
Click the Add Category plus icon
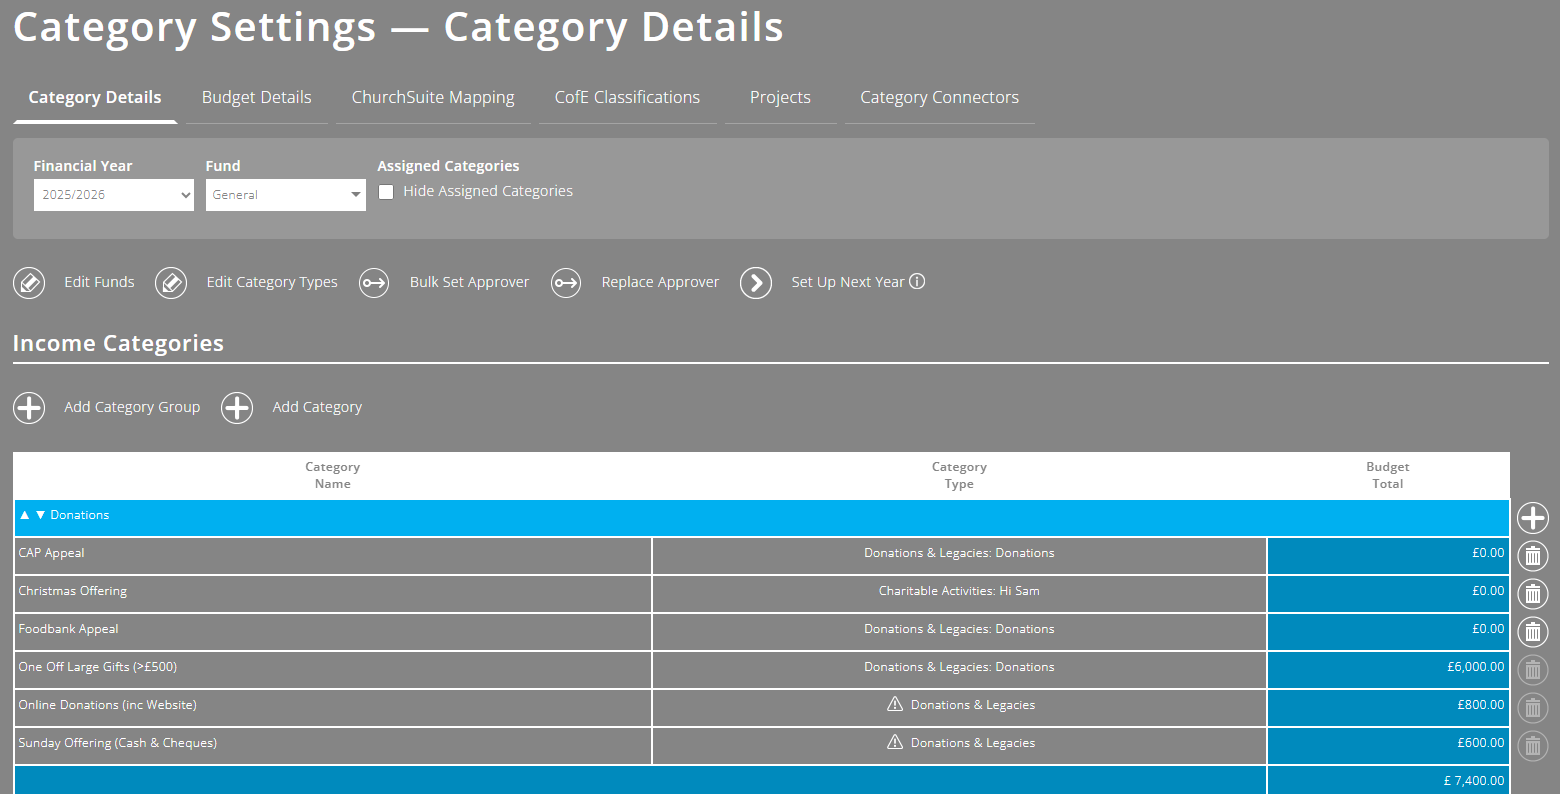[x=237, y=407]
